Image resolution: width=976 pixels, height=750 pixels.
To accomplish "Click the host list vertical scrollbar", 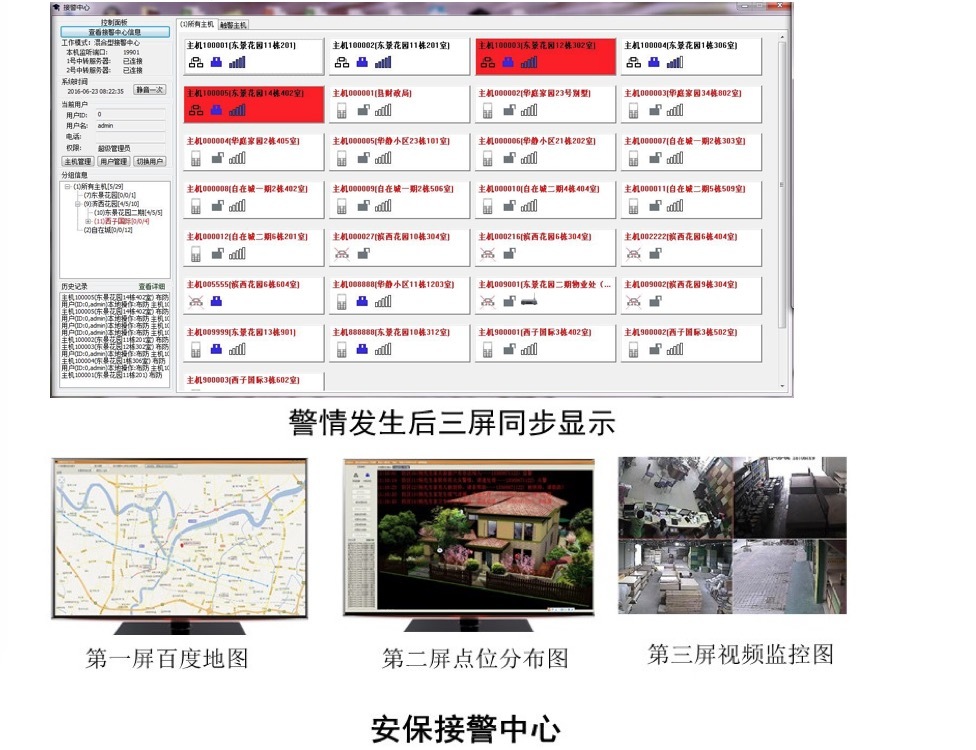I will (781, 200).
